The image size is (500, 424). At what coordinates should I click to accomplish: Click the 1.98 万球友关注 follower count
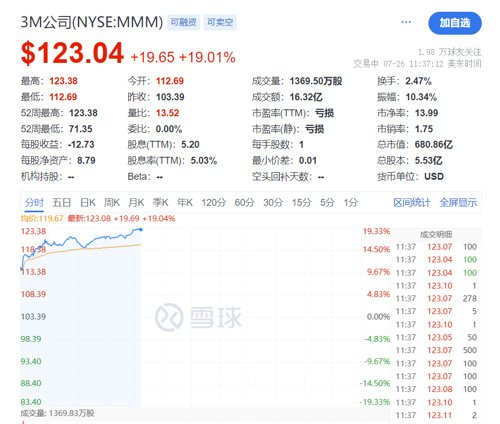pos(450,52)
